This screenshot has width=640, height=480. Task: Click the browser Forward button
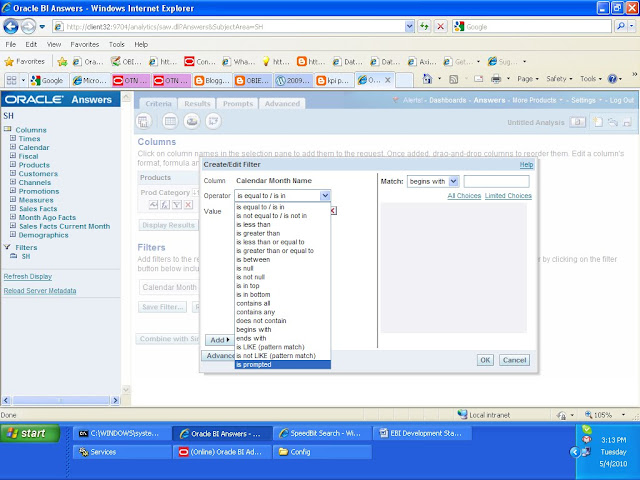pyautogui.click(x=28, y=27)
